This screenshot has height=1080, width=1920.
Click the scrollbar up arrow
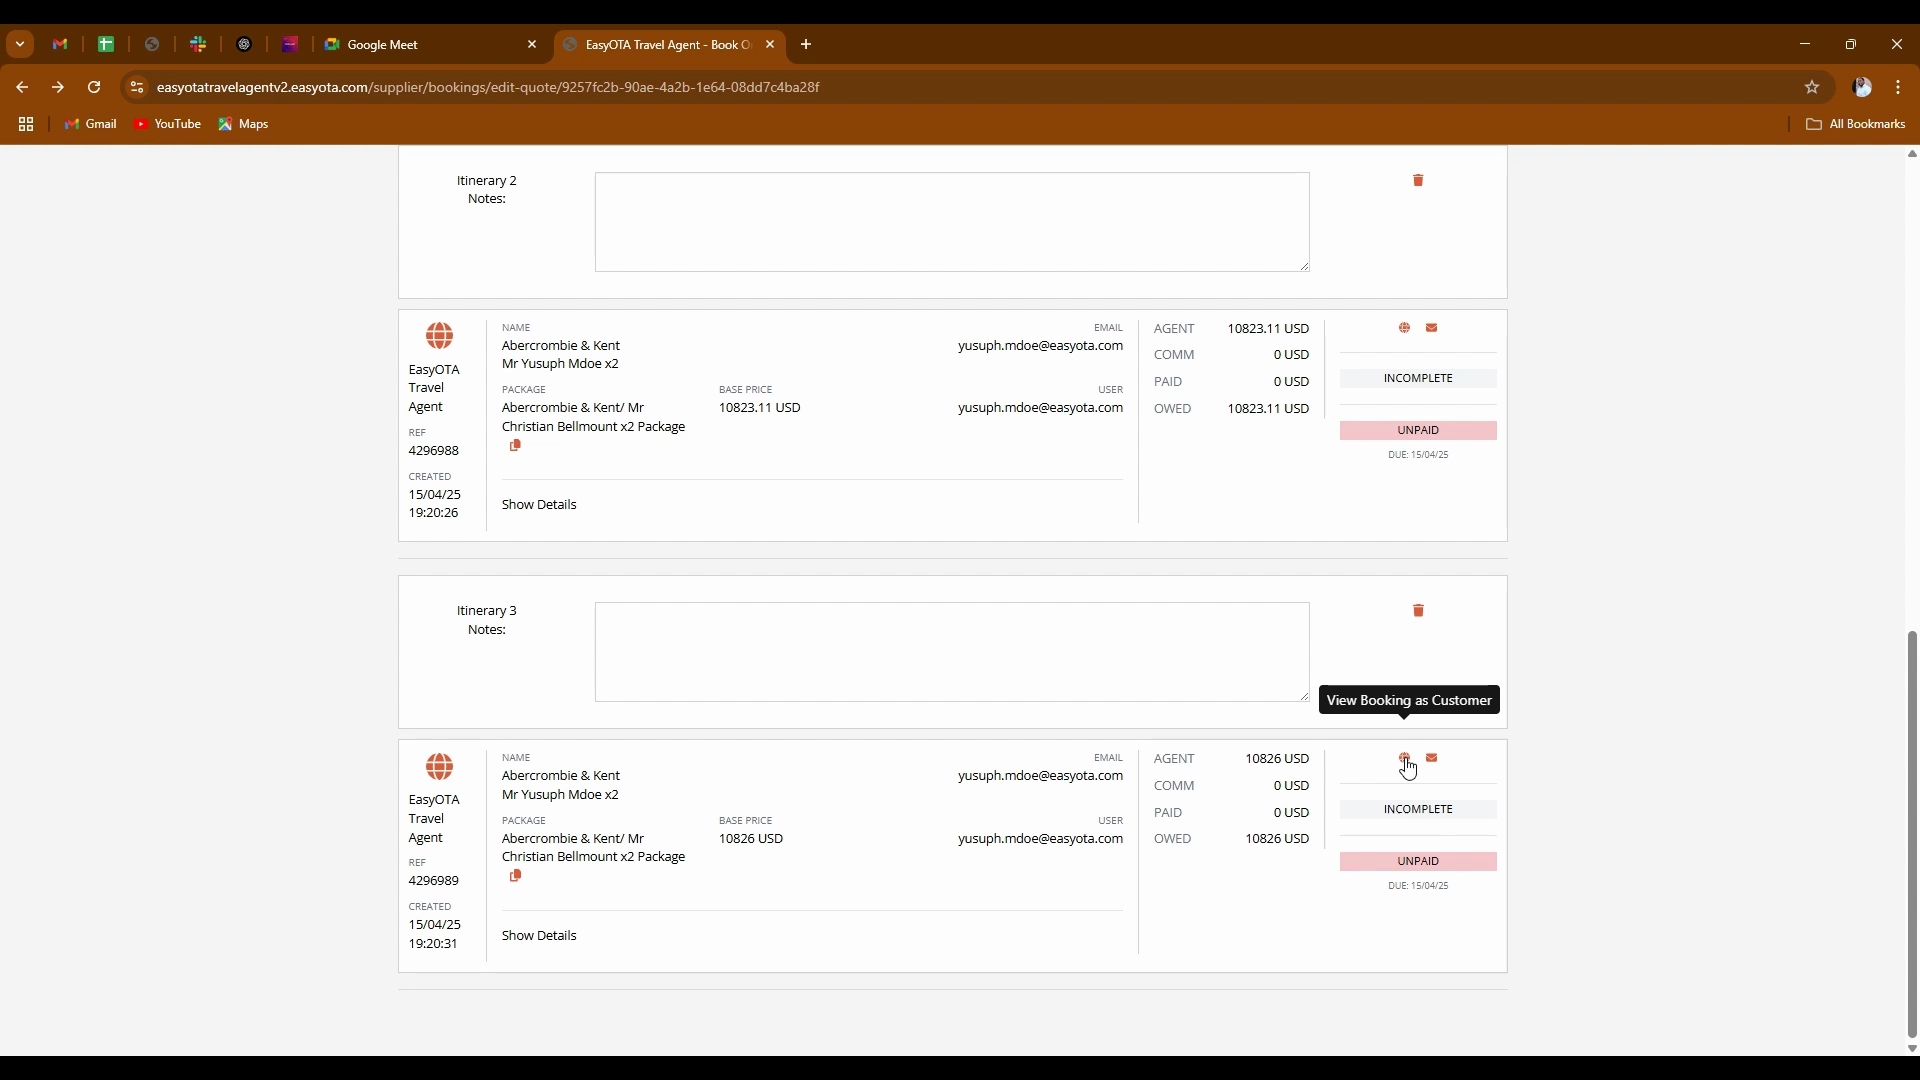click(1912, 154)
